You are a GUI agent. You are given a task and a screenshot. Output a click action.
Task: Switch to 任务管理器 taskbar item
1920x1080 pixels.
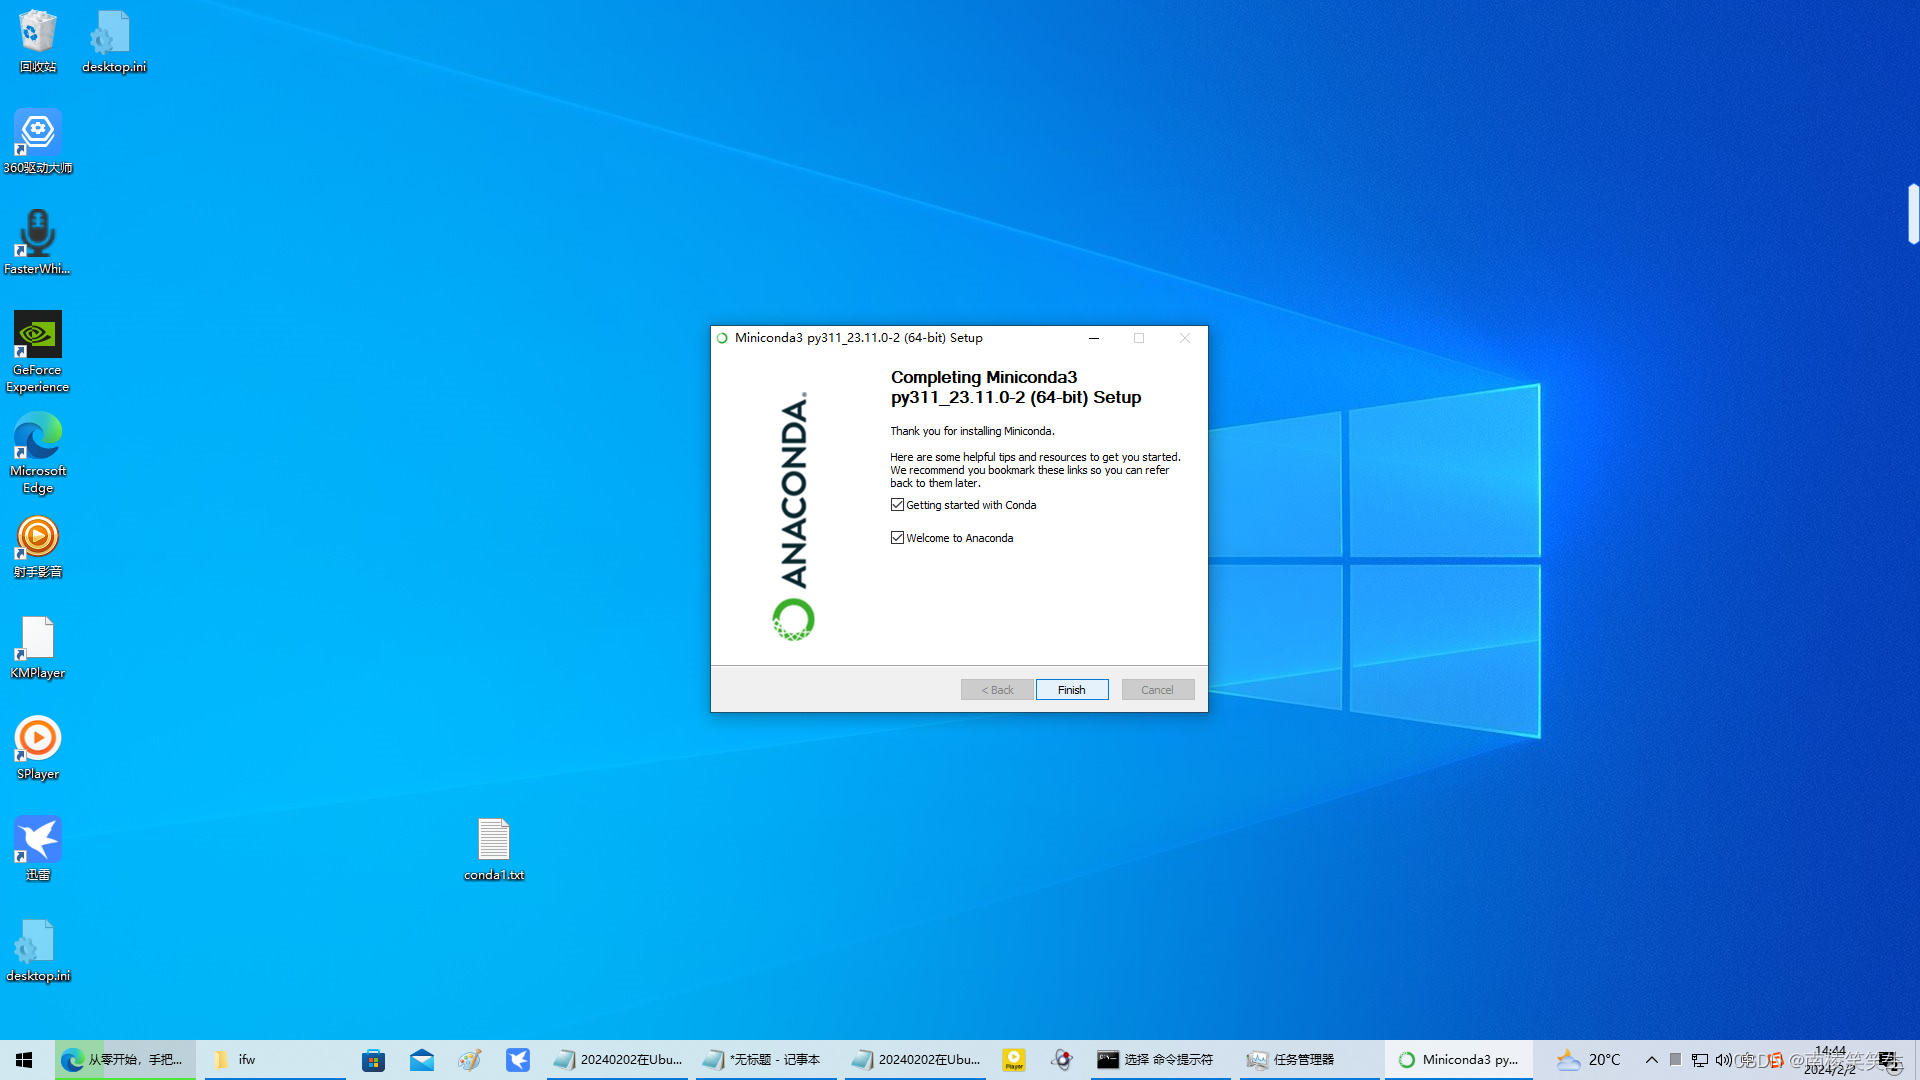(x=1310, y=1060)
